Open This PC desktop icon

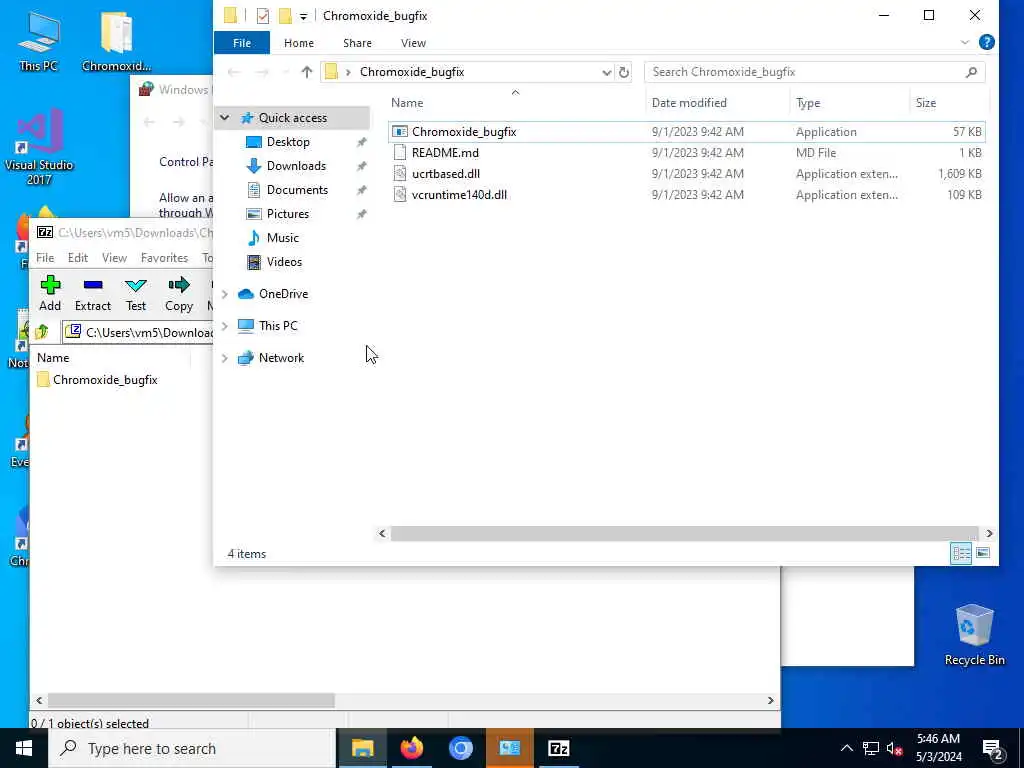[x=39, y=41]
